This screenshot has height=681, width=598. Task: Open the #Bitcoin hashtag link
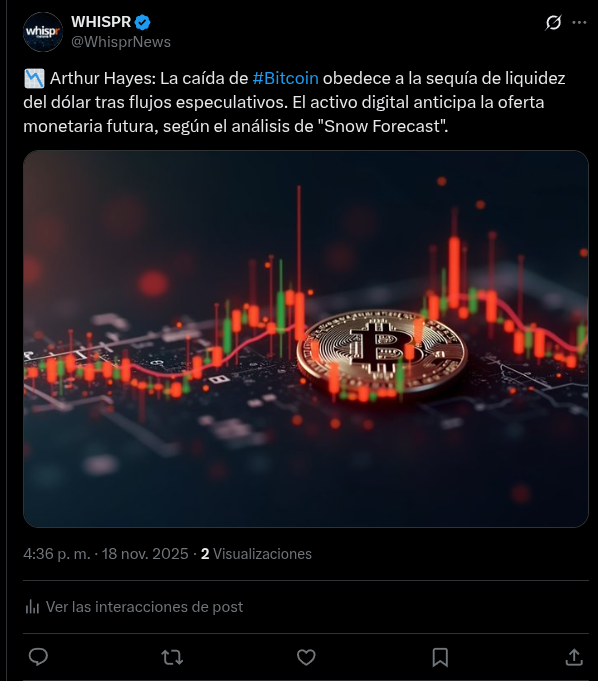[x=285, y=78]
